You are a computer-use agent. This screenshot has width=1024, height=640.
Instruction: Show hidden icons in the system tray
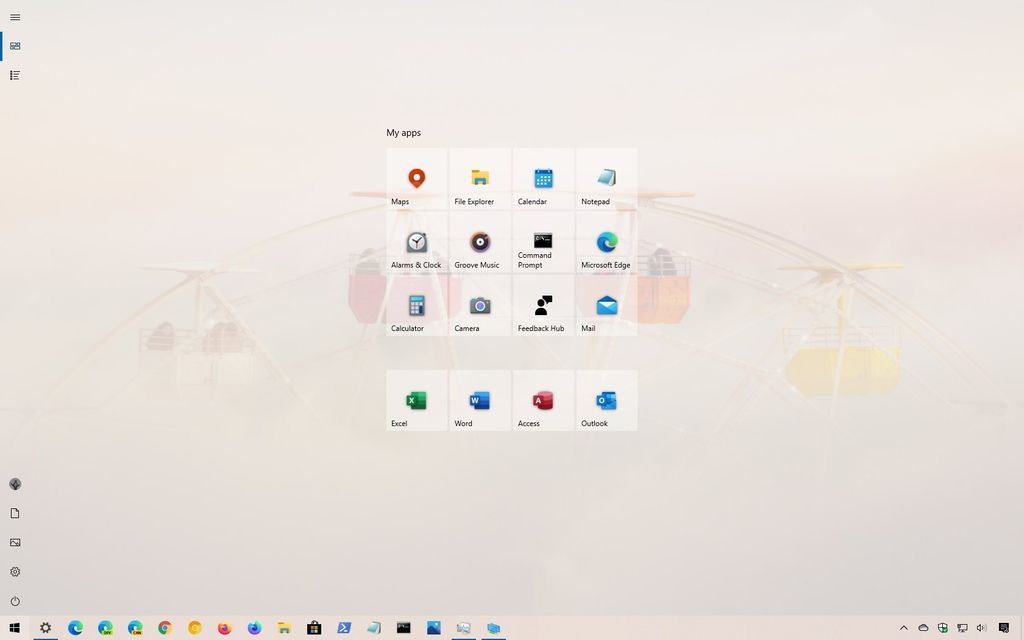(x=903, y=627)
